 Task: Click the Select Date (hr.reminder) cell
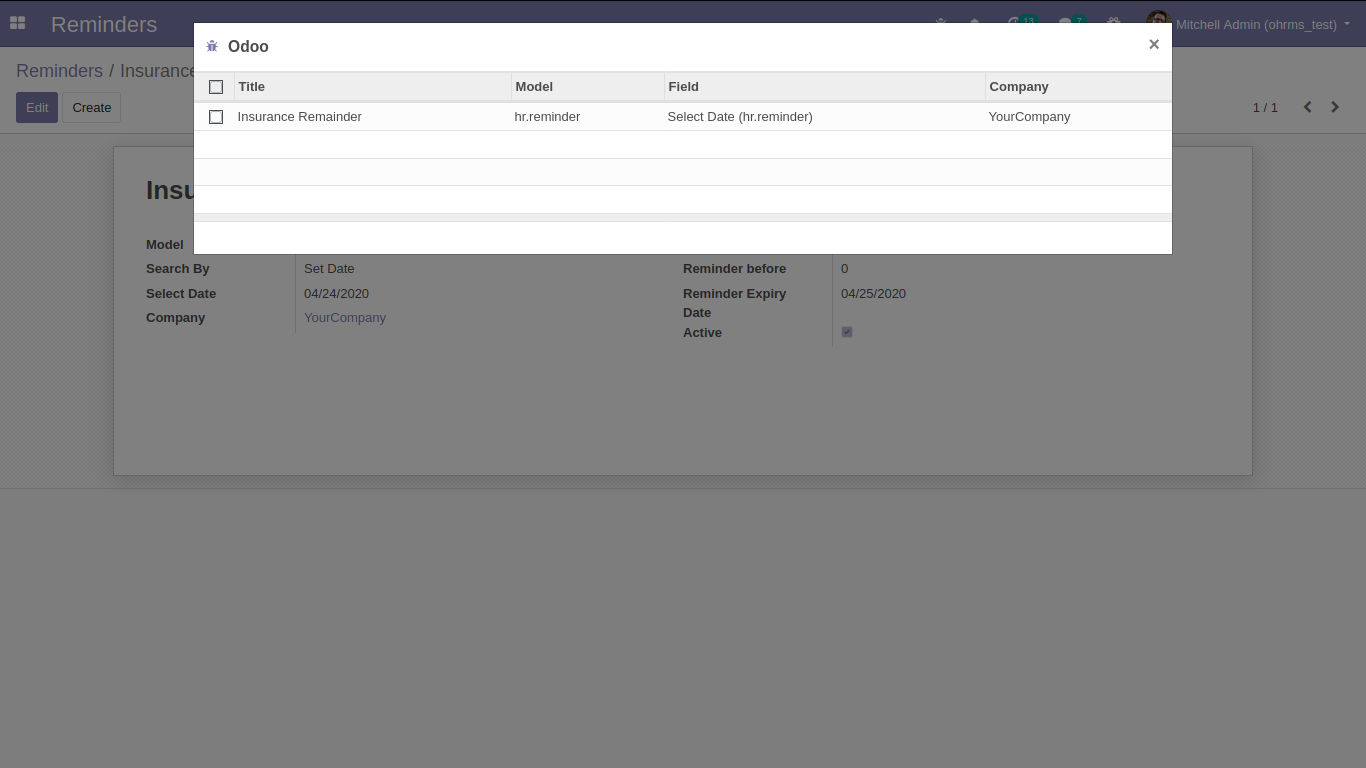click(825, 117)
